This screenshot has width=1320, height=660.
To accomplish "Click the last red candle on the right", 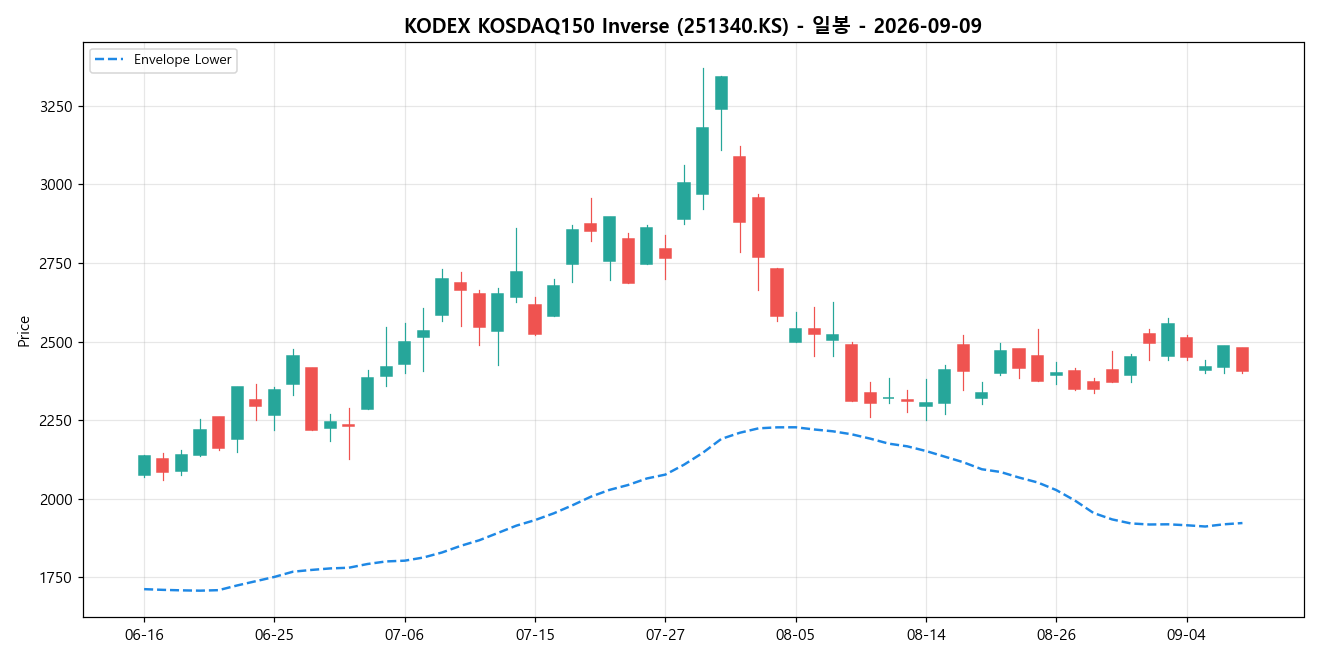I will coord(1242,360).
